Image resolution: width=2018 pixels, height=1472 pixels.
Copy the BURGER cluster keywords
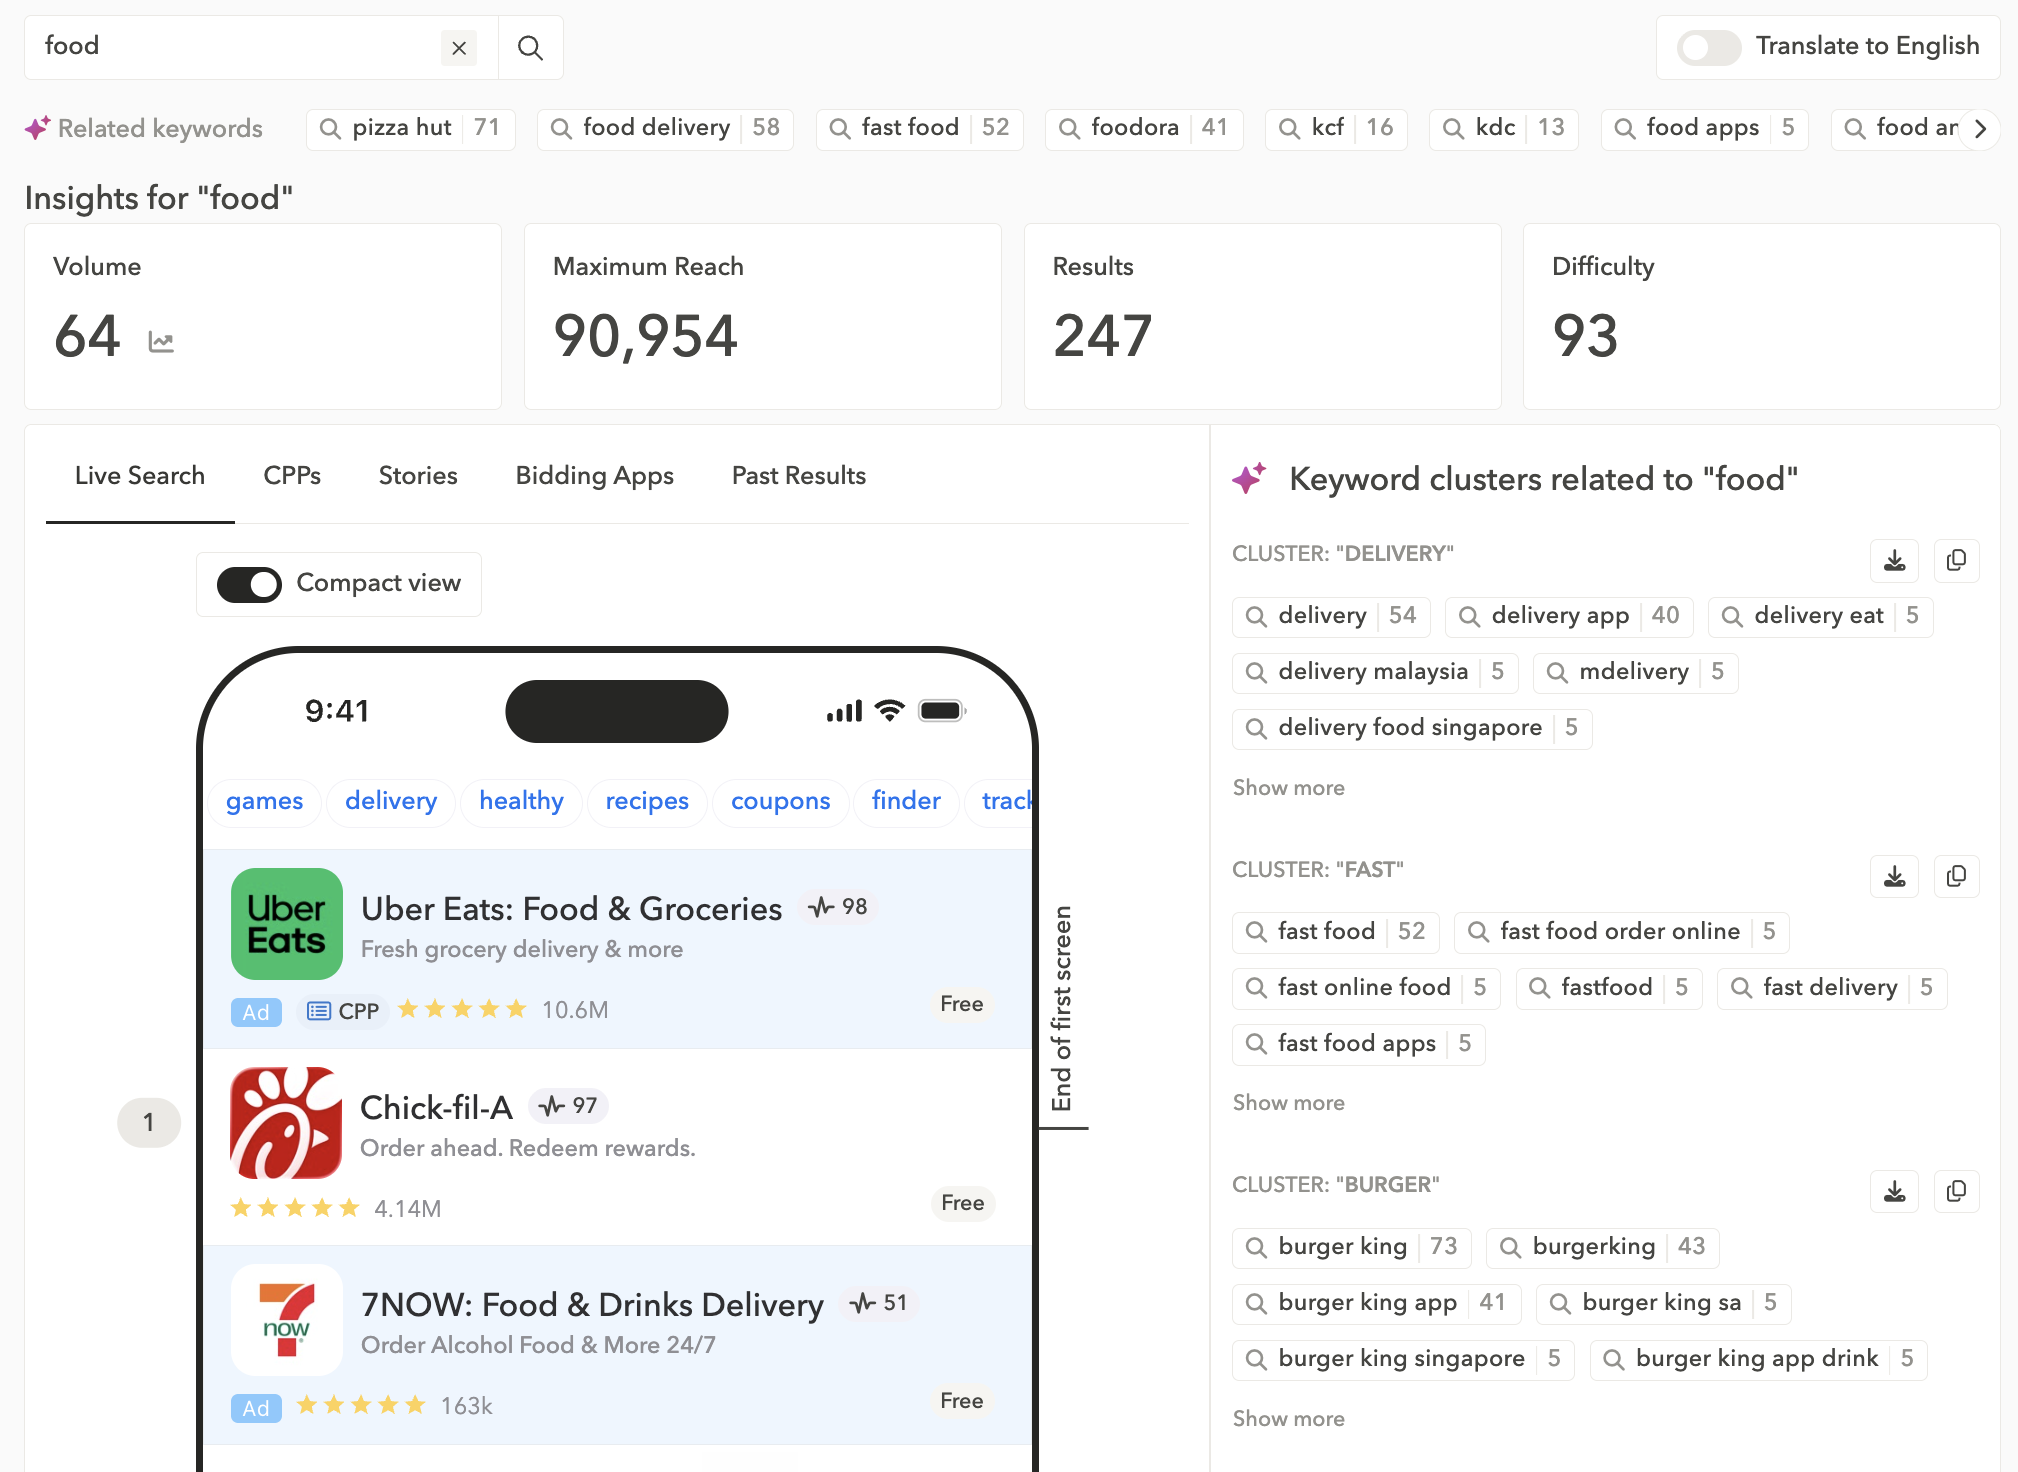[1956, 1191]
